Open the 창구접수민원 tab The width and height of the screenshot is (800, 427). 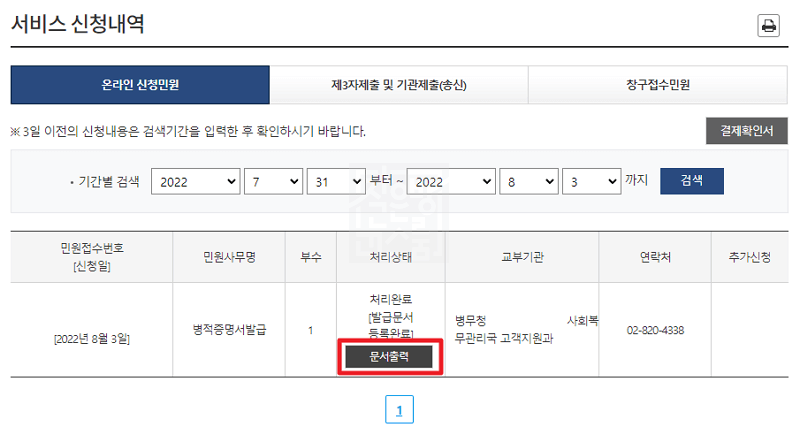(658, 85)
